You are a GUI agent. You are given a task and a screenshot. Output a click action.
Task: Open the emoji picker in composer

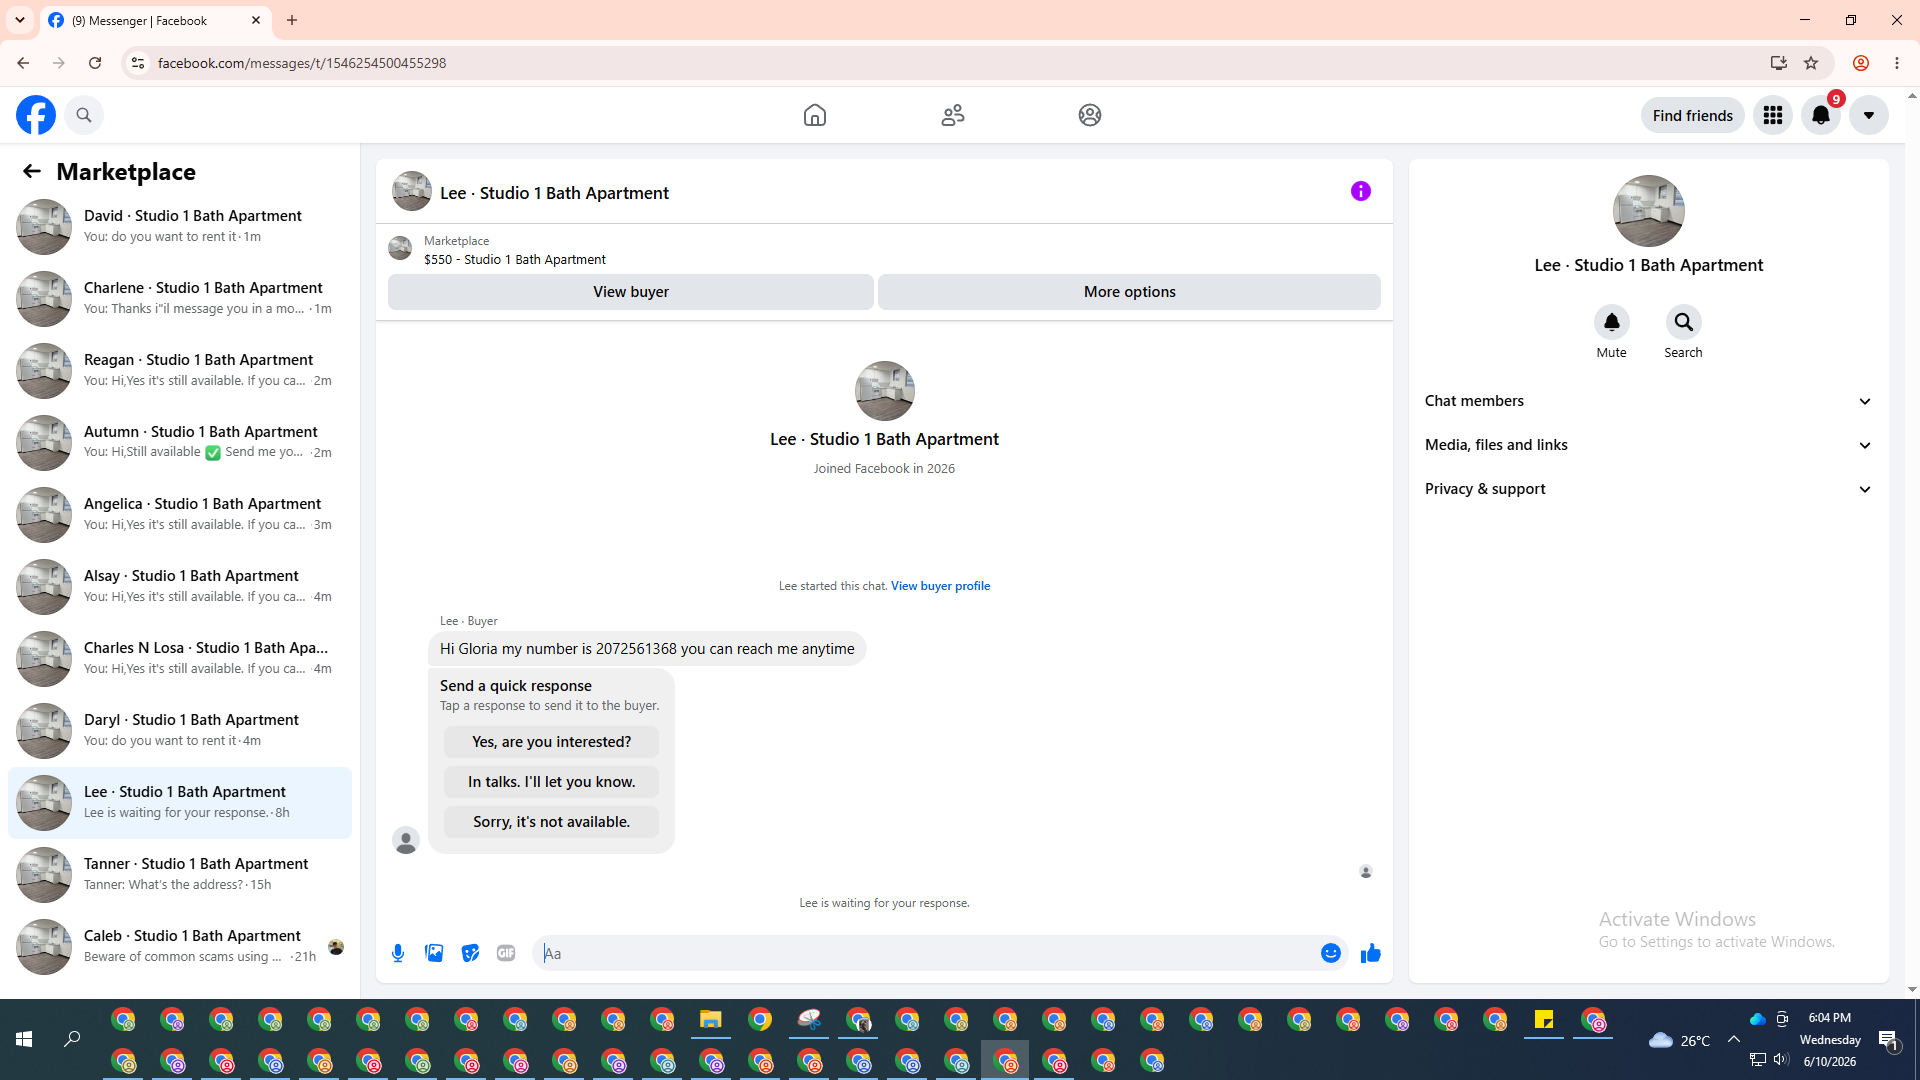point(1331,953)
